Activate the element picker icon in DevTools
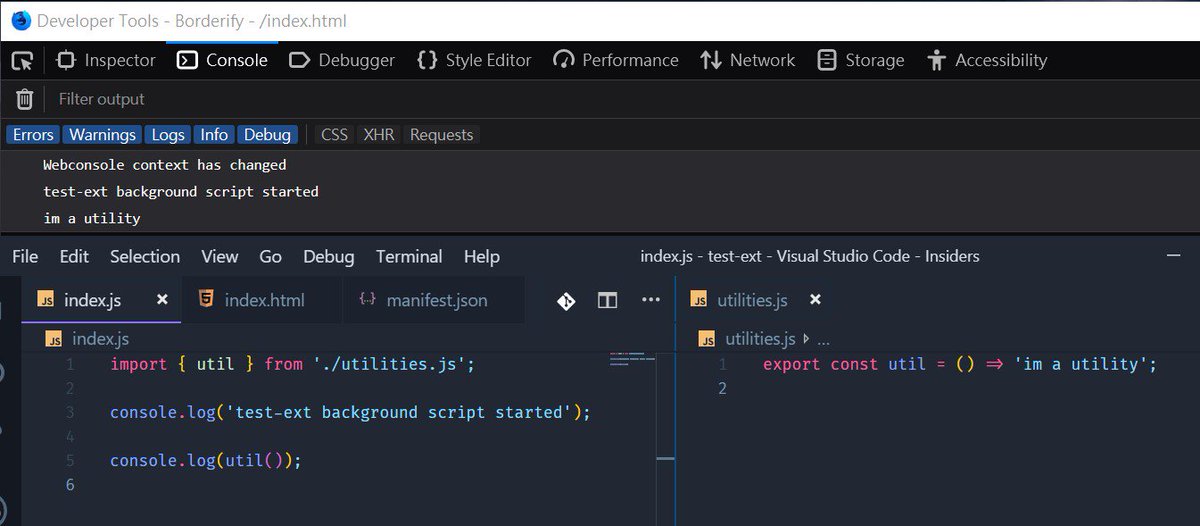This screenshot has width=1200, height=526. [22, 61]
